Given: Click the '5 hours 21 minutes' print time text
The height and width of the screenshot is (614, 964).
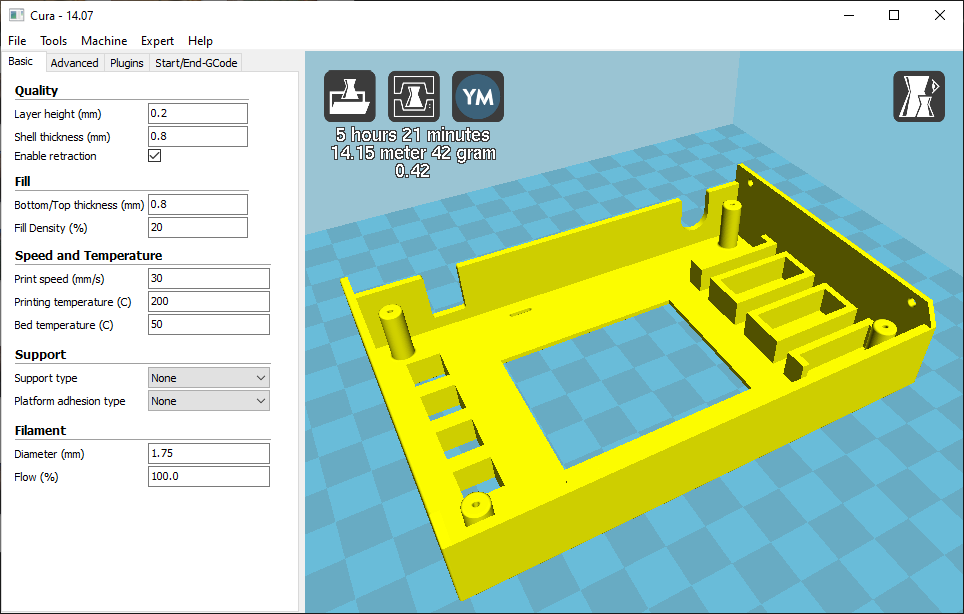Looking at the screenshot, I should point(413,135).
